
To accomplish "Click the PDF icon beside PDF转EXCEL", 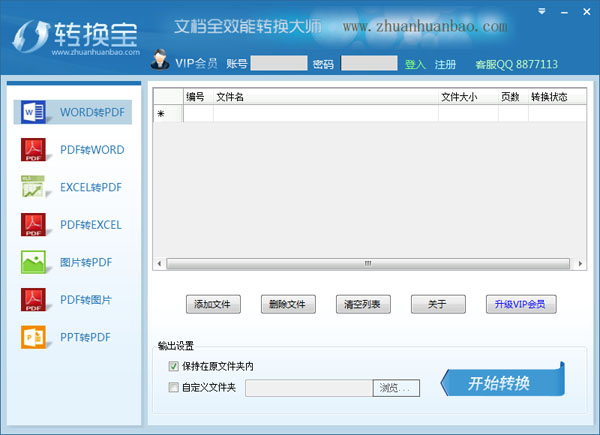I will coord(33,224).
